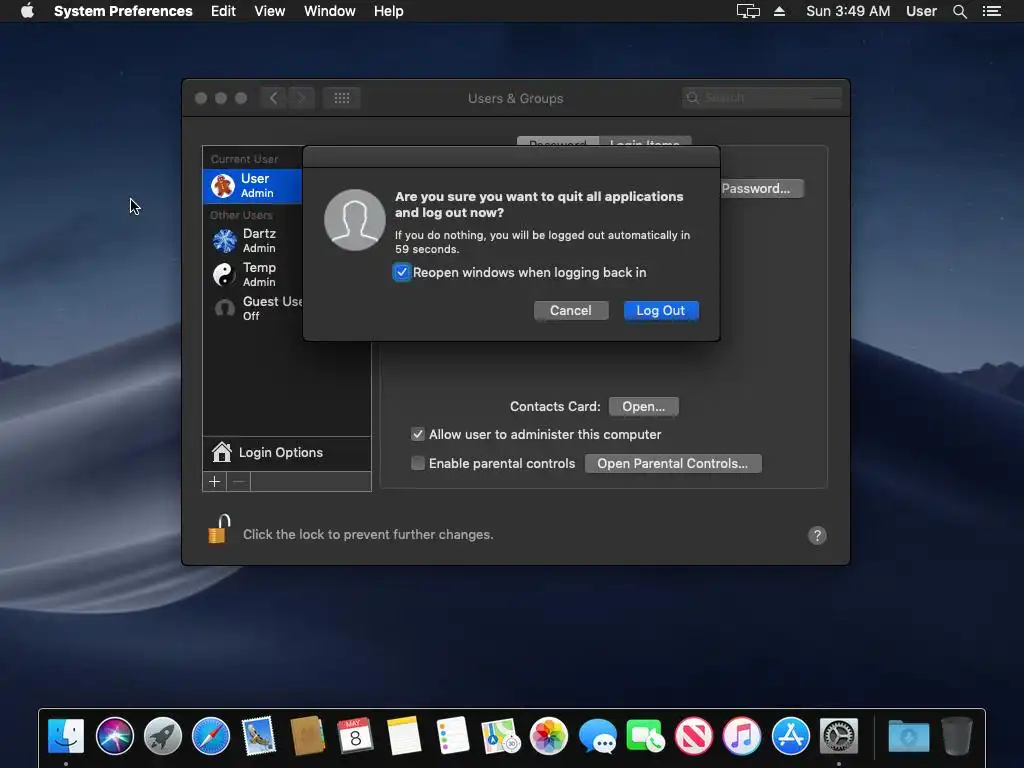Click the lock to prevent changes
1024x768 pixels.
[219, 529]
